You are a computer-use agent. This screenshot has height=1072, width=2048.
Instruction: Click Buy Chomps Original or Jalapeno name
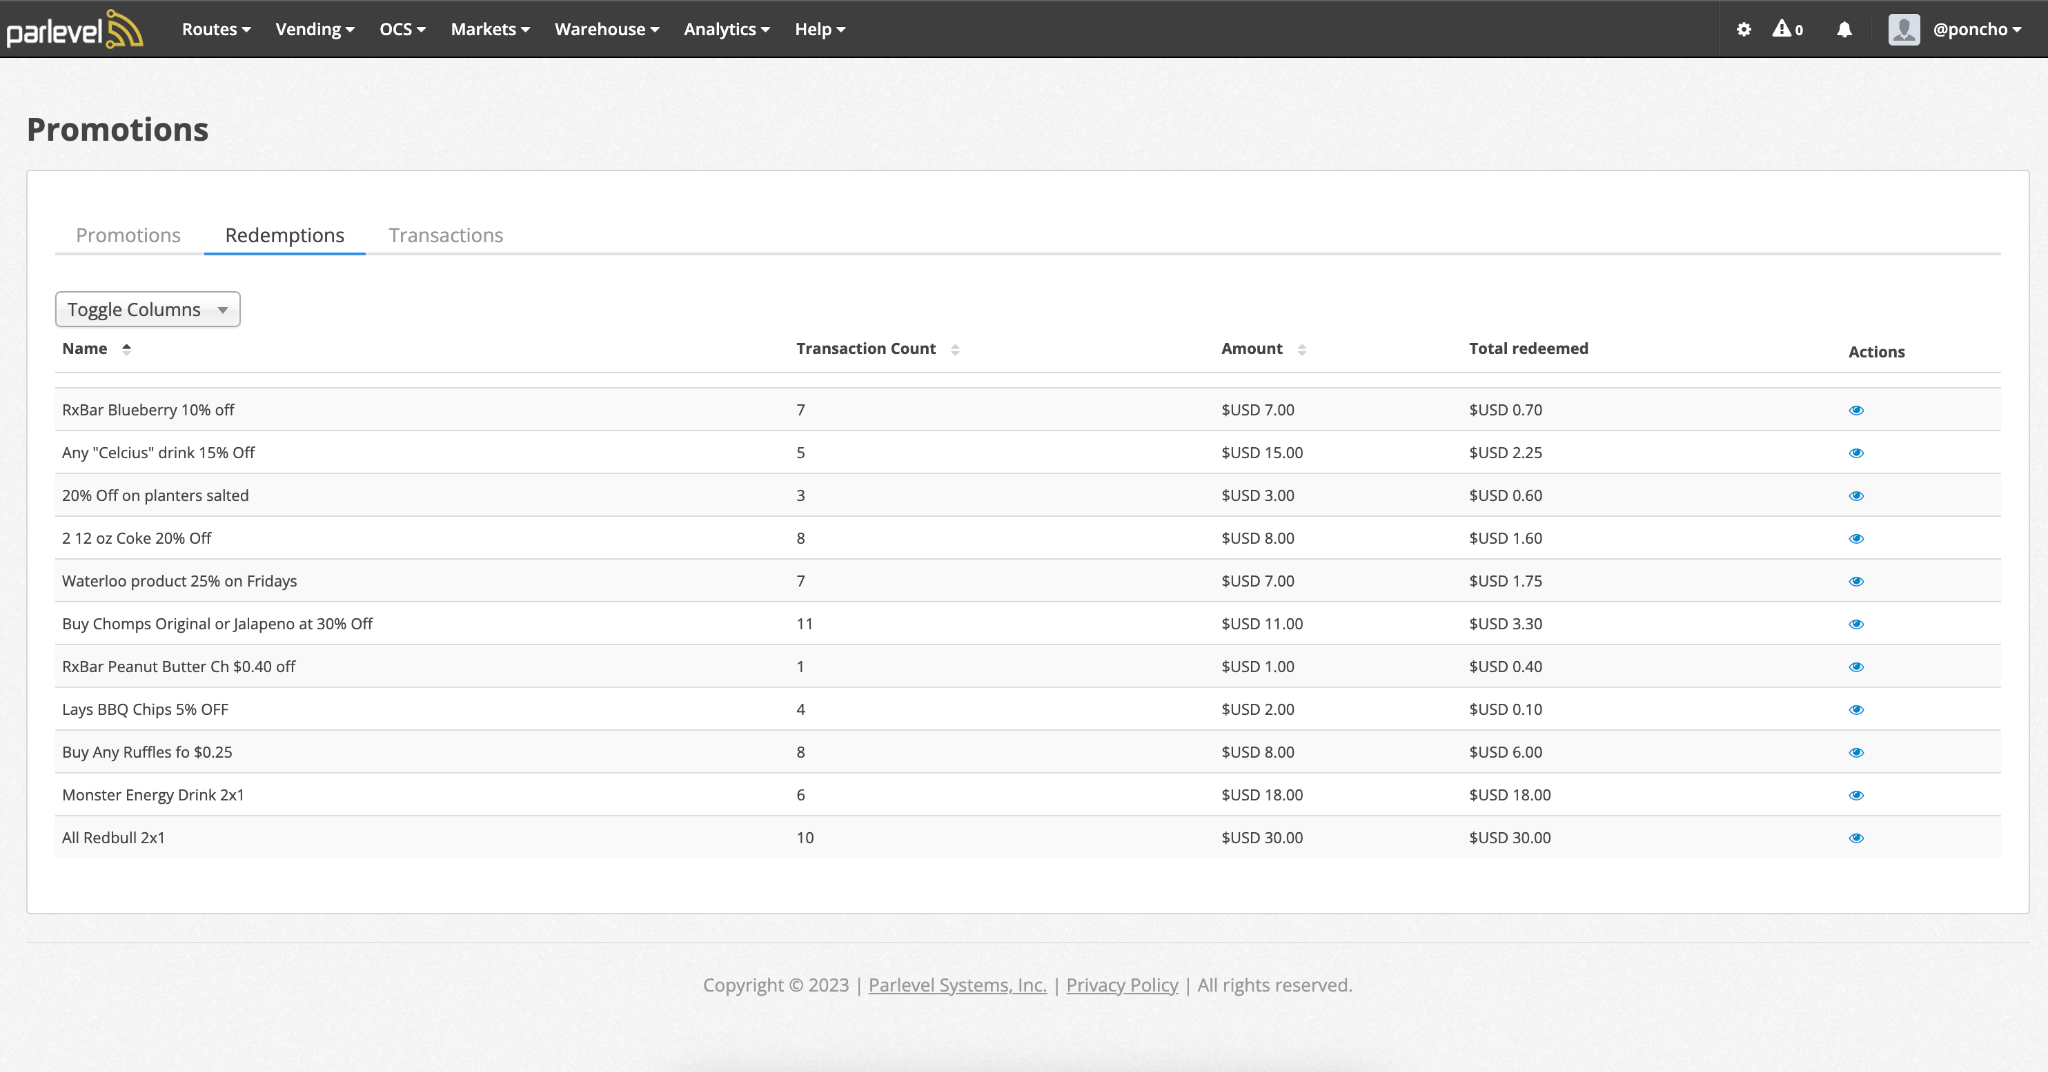pyautogui.click(x=217, y=624)
